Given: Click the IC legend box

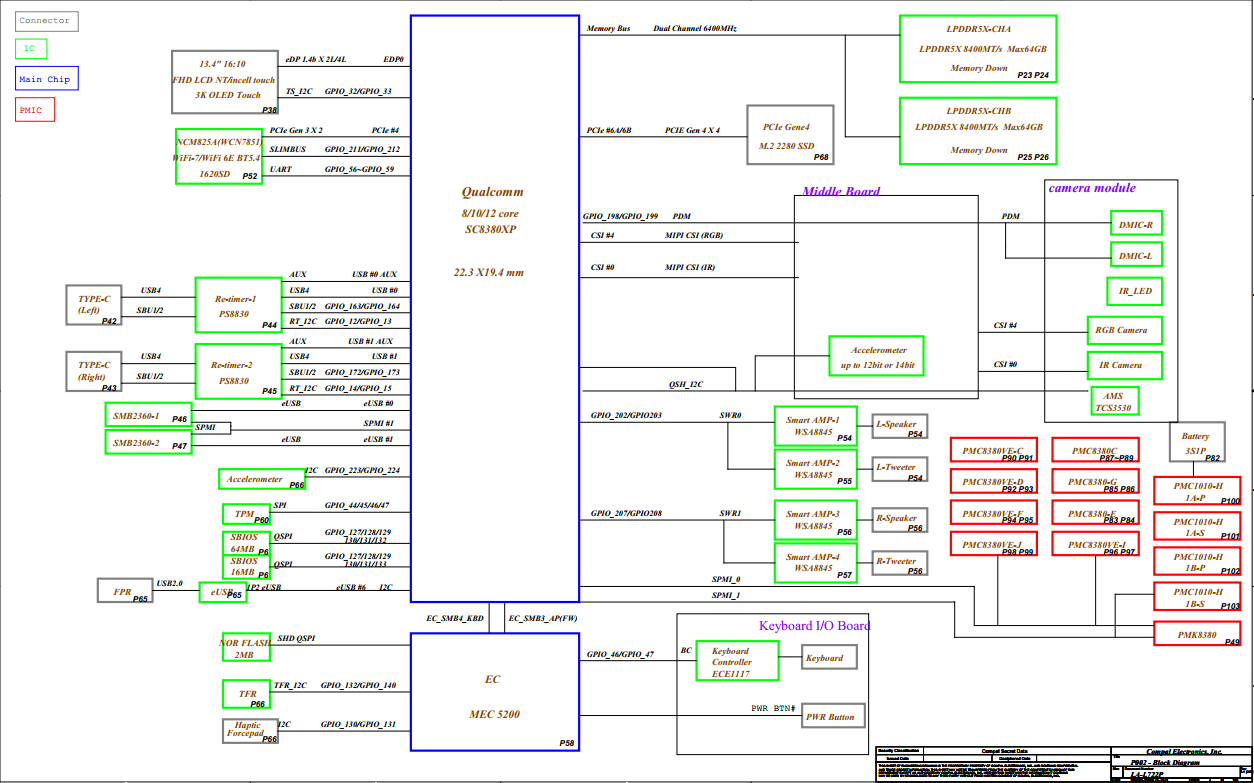Looking at the screenshot, I should pyautogui.click(x=31, y=48).
